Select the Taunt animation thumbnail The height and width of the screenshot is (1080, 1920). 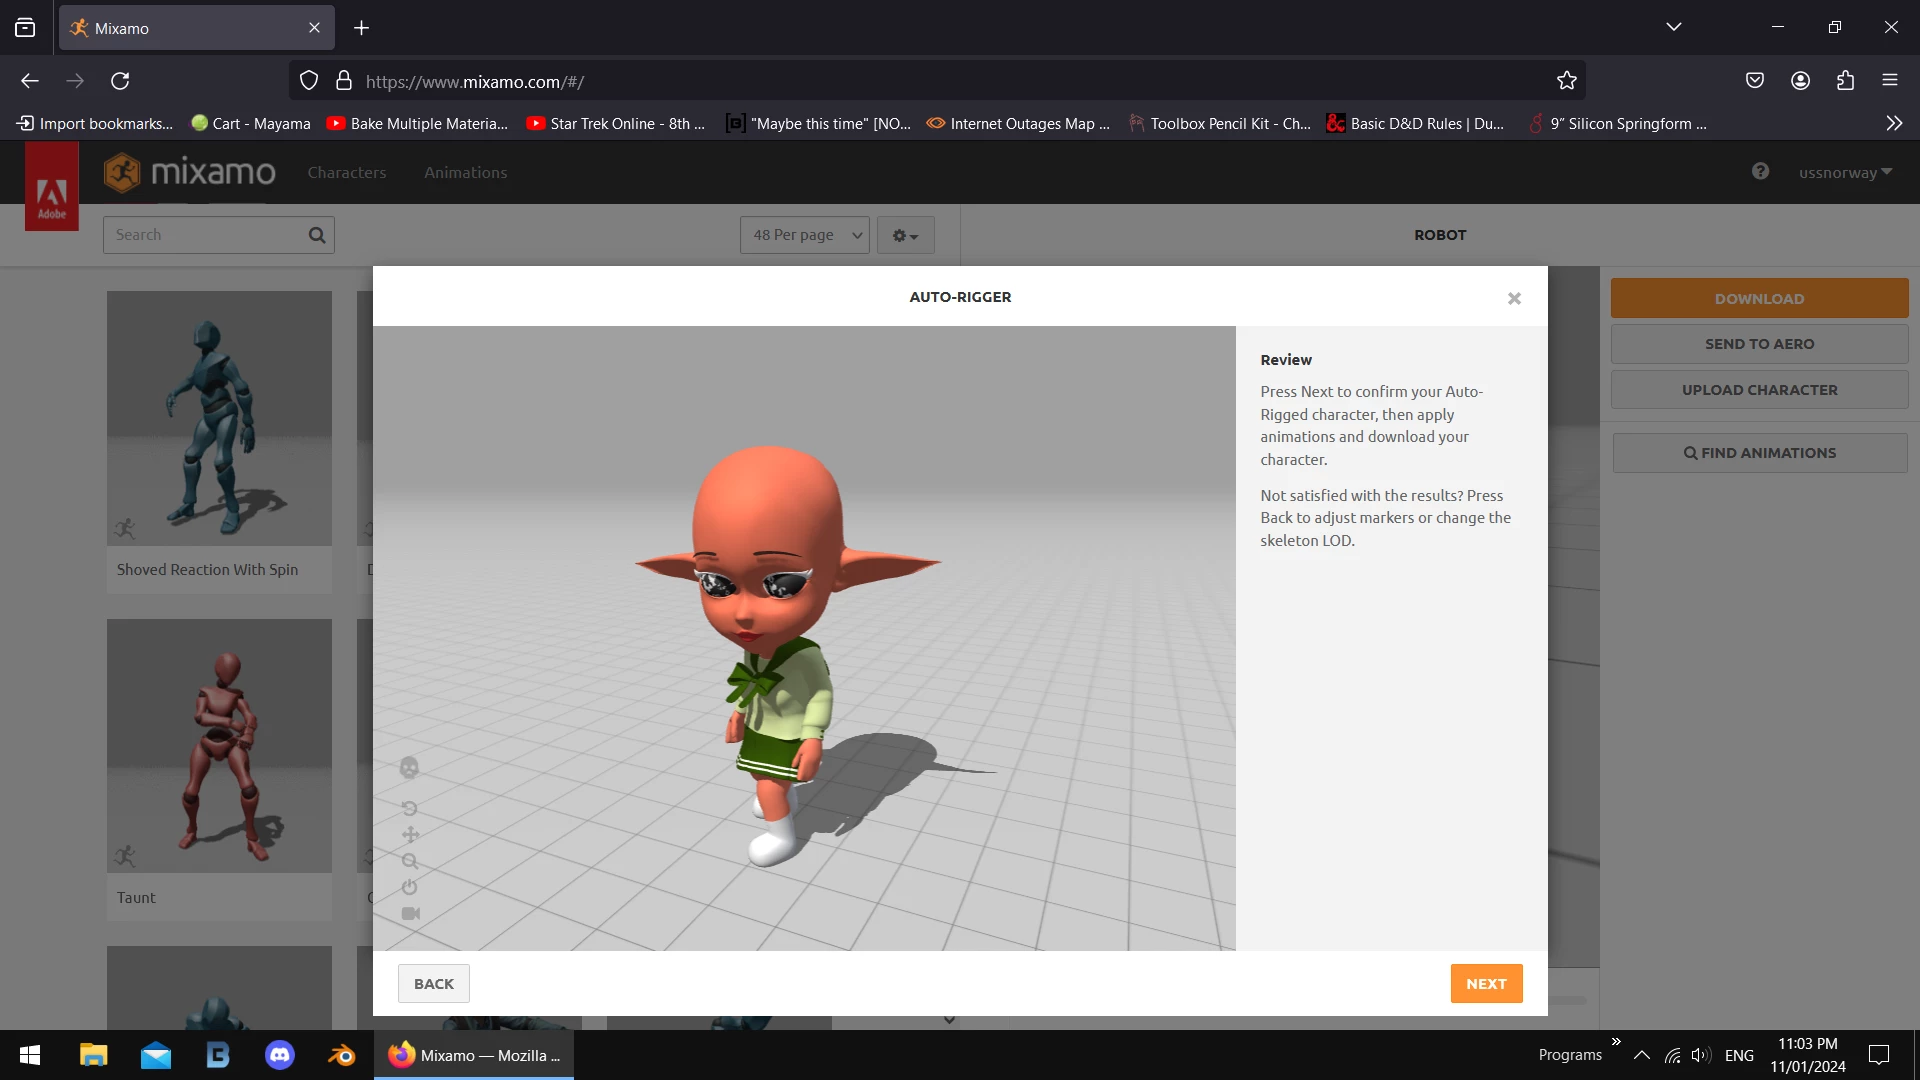(219, 746)
